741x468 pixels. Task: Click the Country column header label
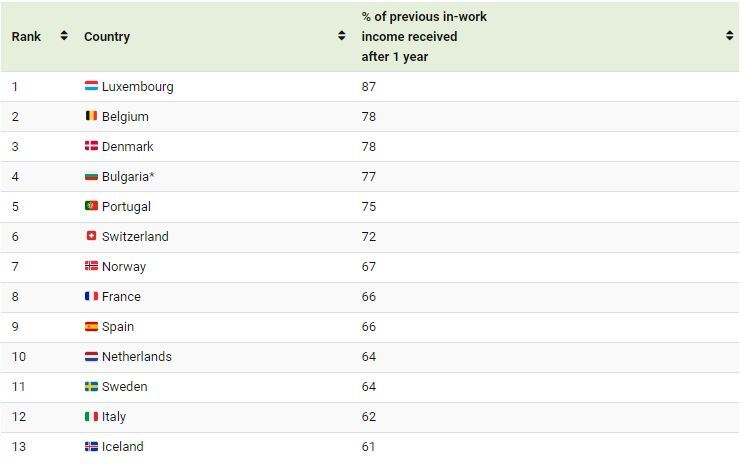(107, 37)
